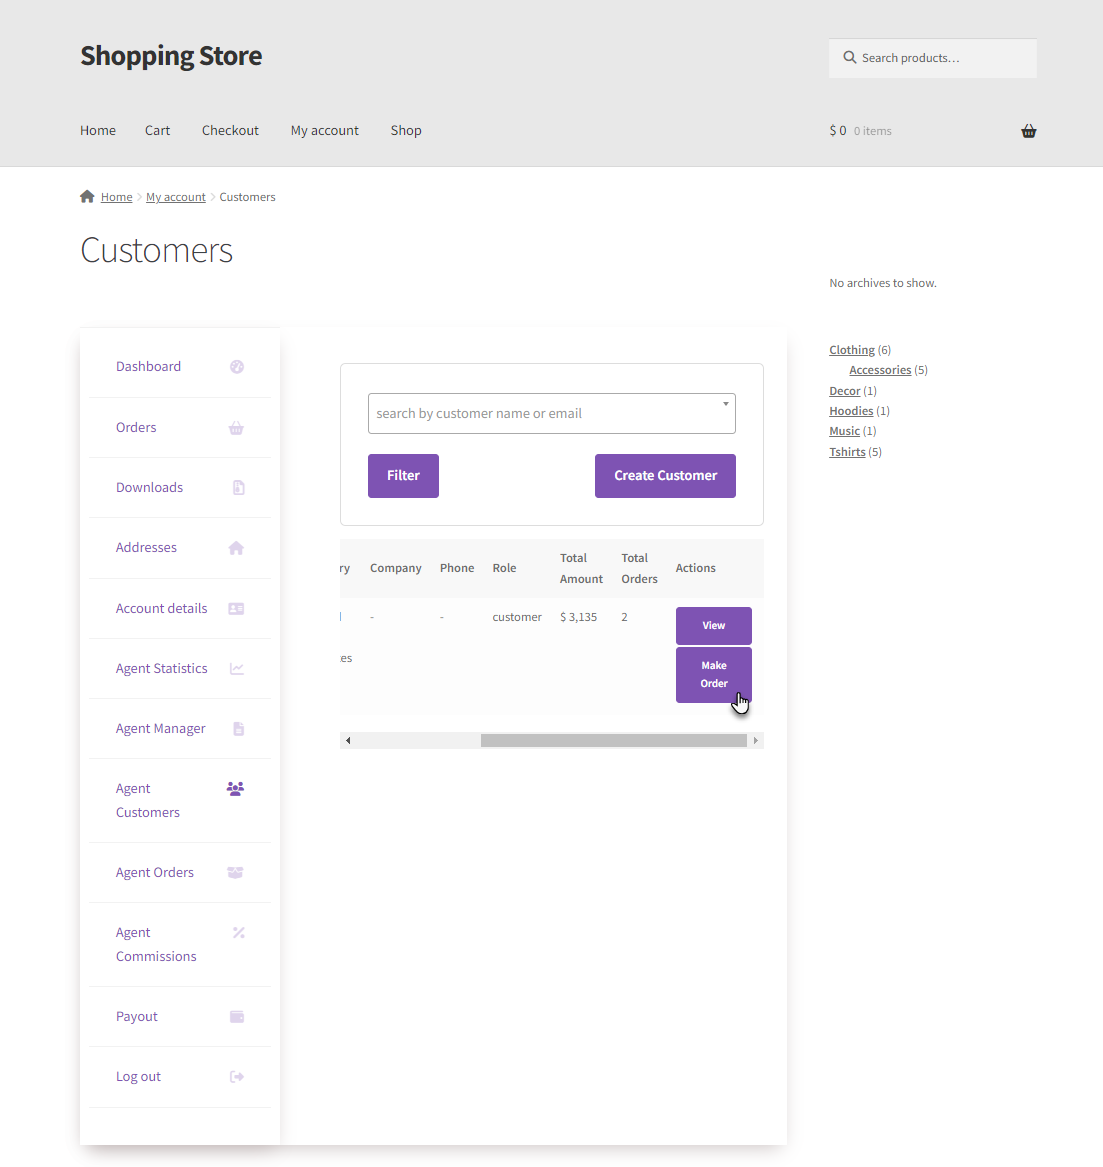Open the Tshirts category link
This screenshot has height=1167, width=1103.
(x=848, y=452)
